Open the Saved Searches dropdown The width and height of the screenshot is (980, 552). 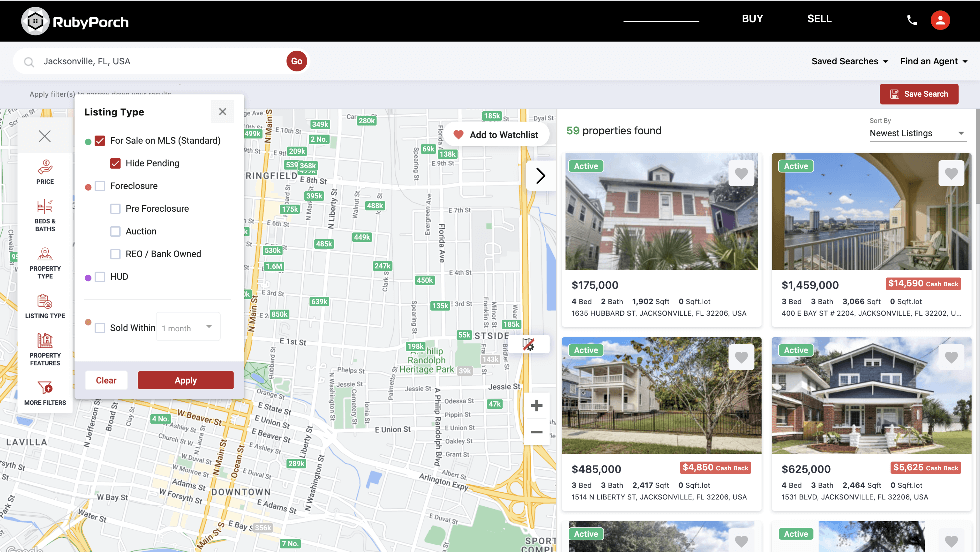[x=849, y=61]
